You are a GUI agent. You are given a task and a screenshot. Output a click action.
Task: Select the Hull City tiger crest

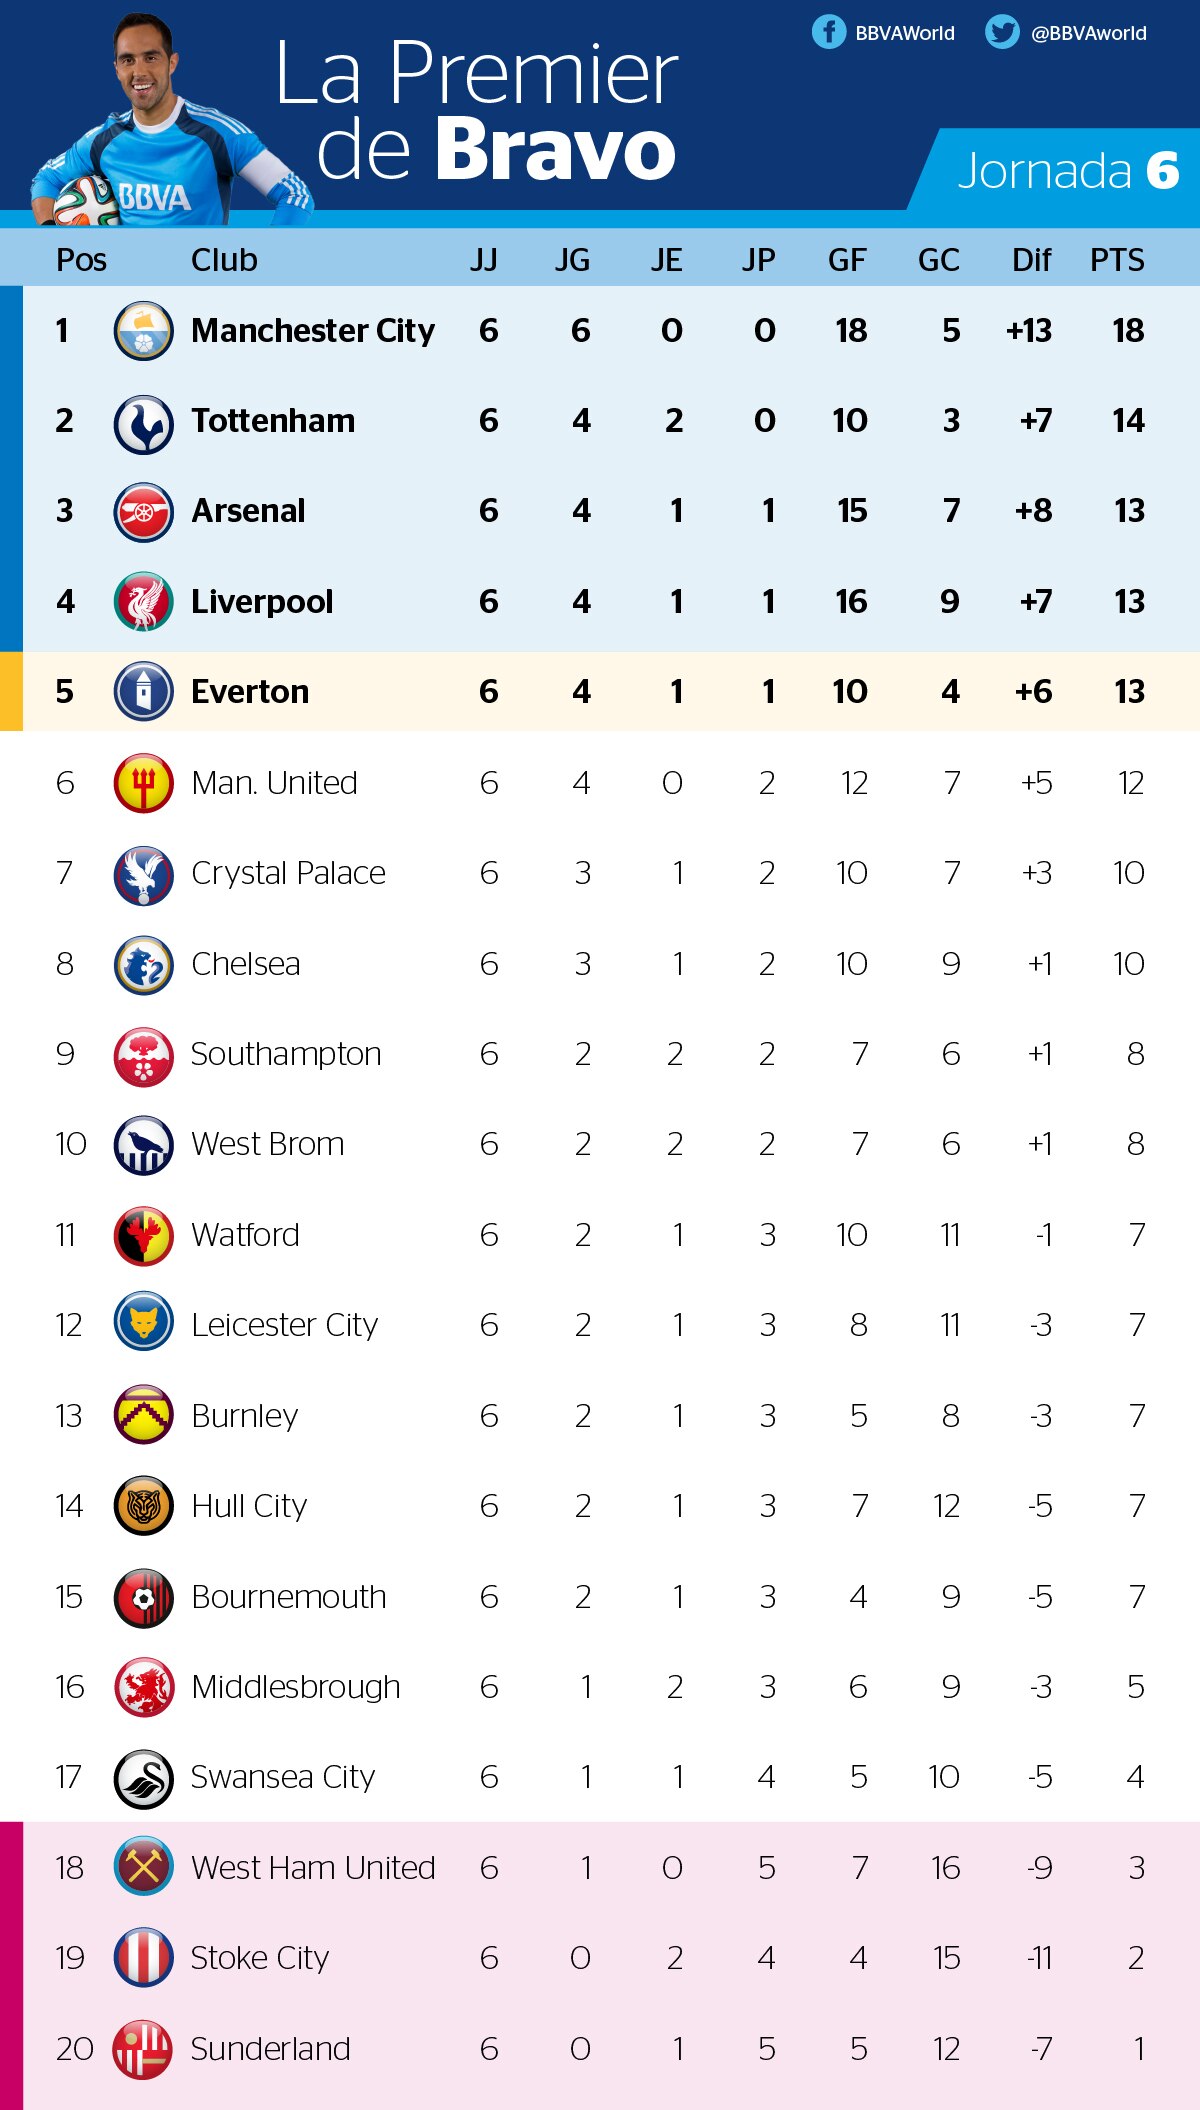coord(144,1506)
